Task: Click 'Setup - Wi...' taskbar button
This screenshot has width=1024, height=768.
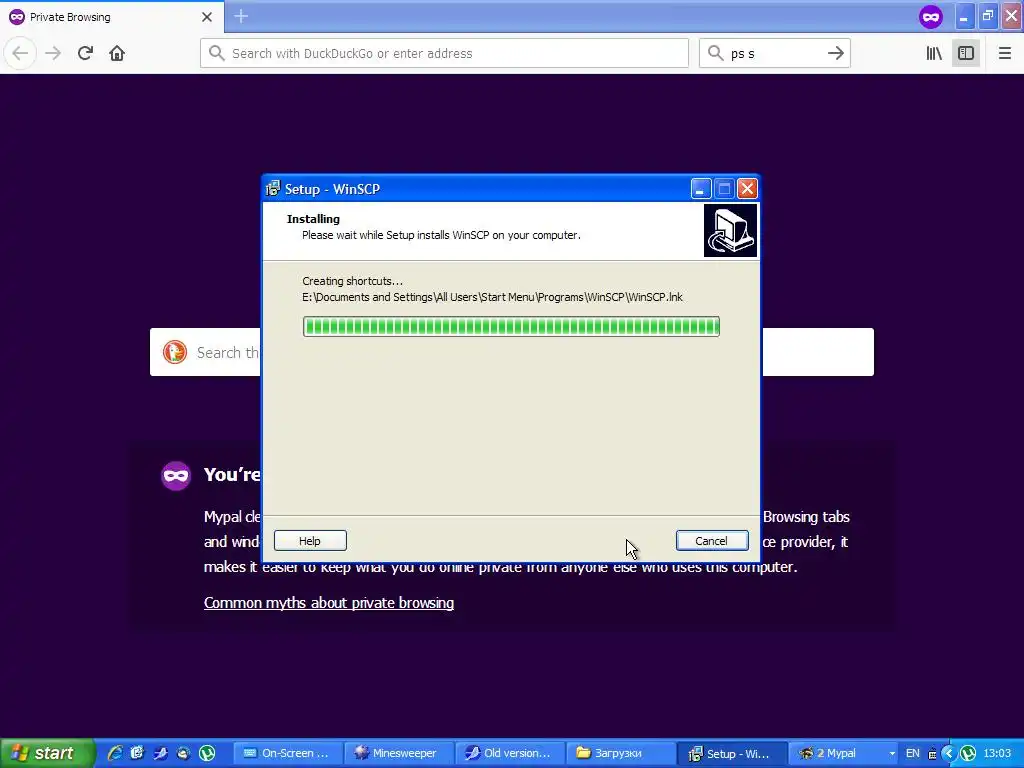Action: [x=731, y=754]
